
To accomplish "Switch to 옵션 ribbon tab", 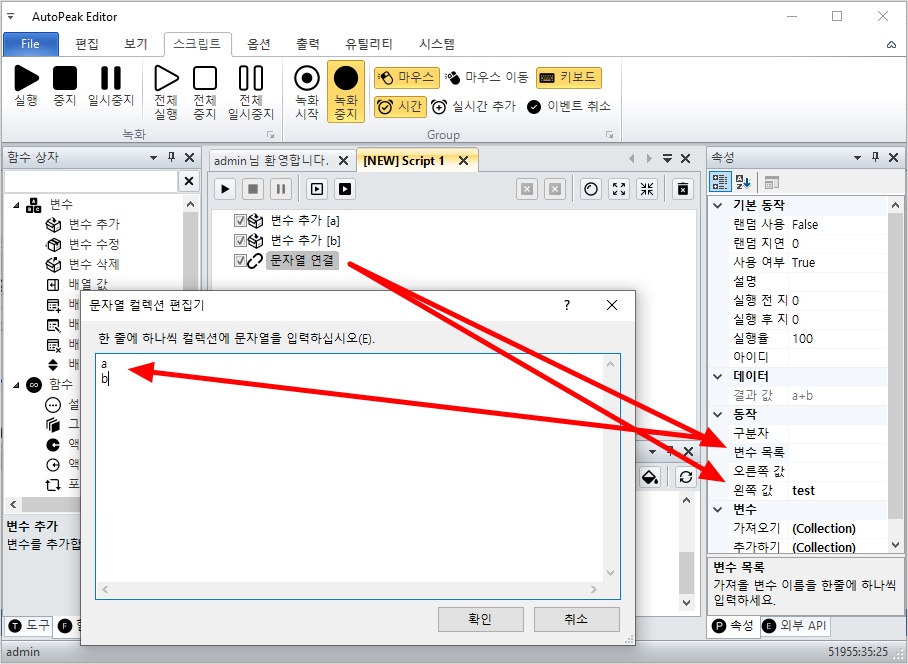I will (259, 44).
